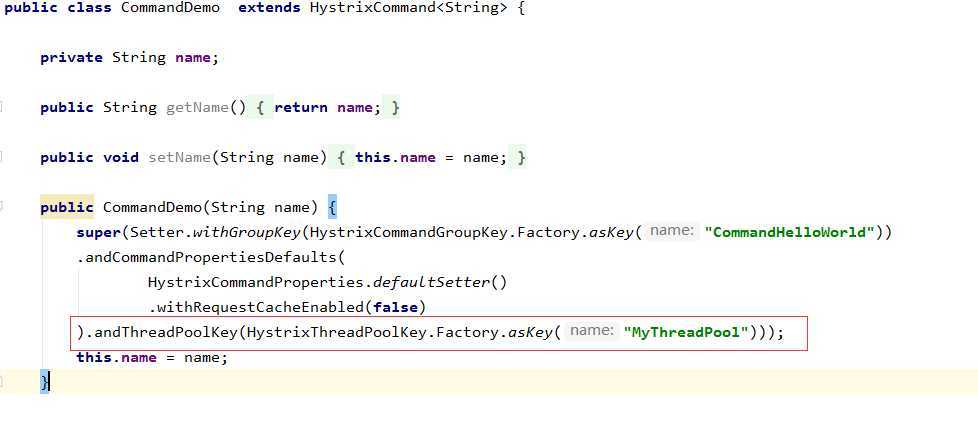Click the highlighted opening brace of the constructor

[x=332, y=207]
